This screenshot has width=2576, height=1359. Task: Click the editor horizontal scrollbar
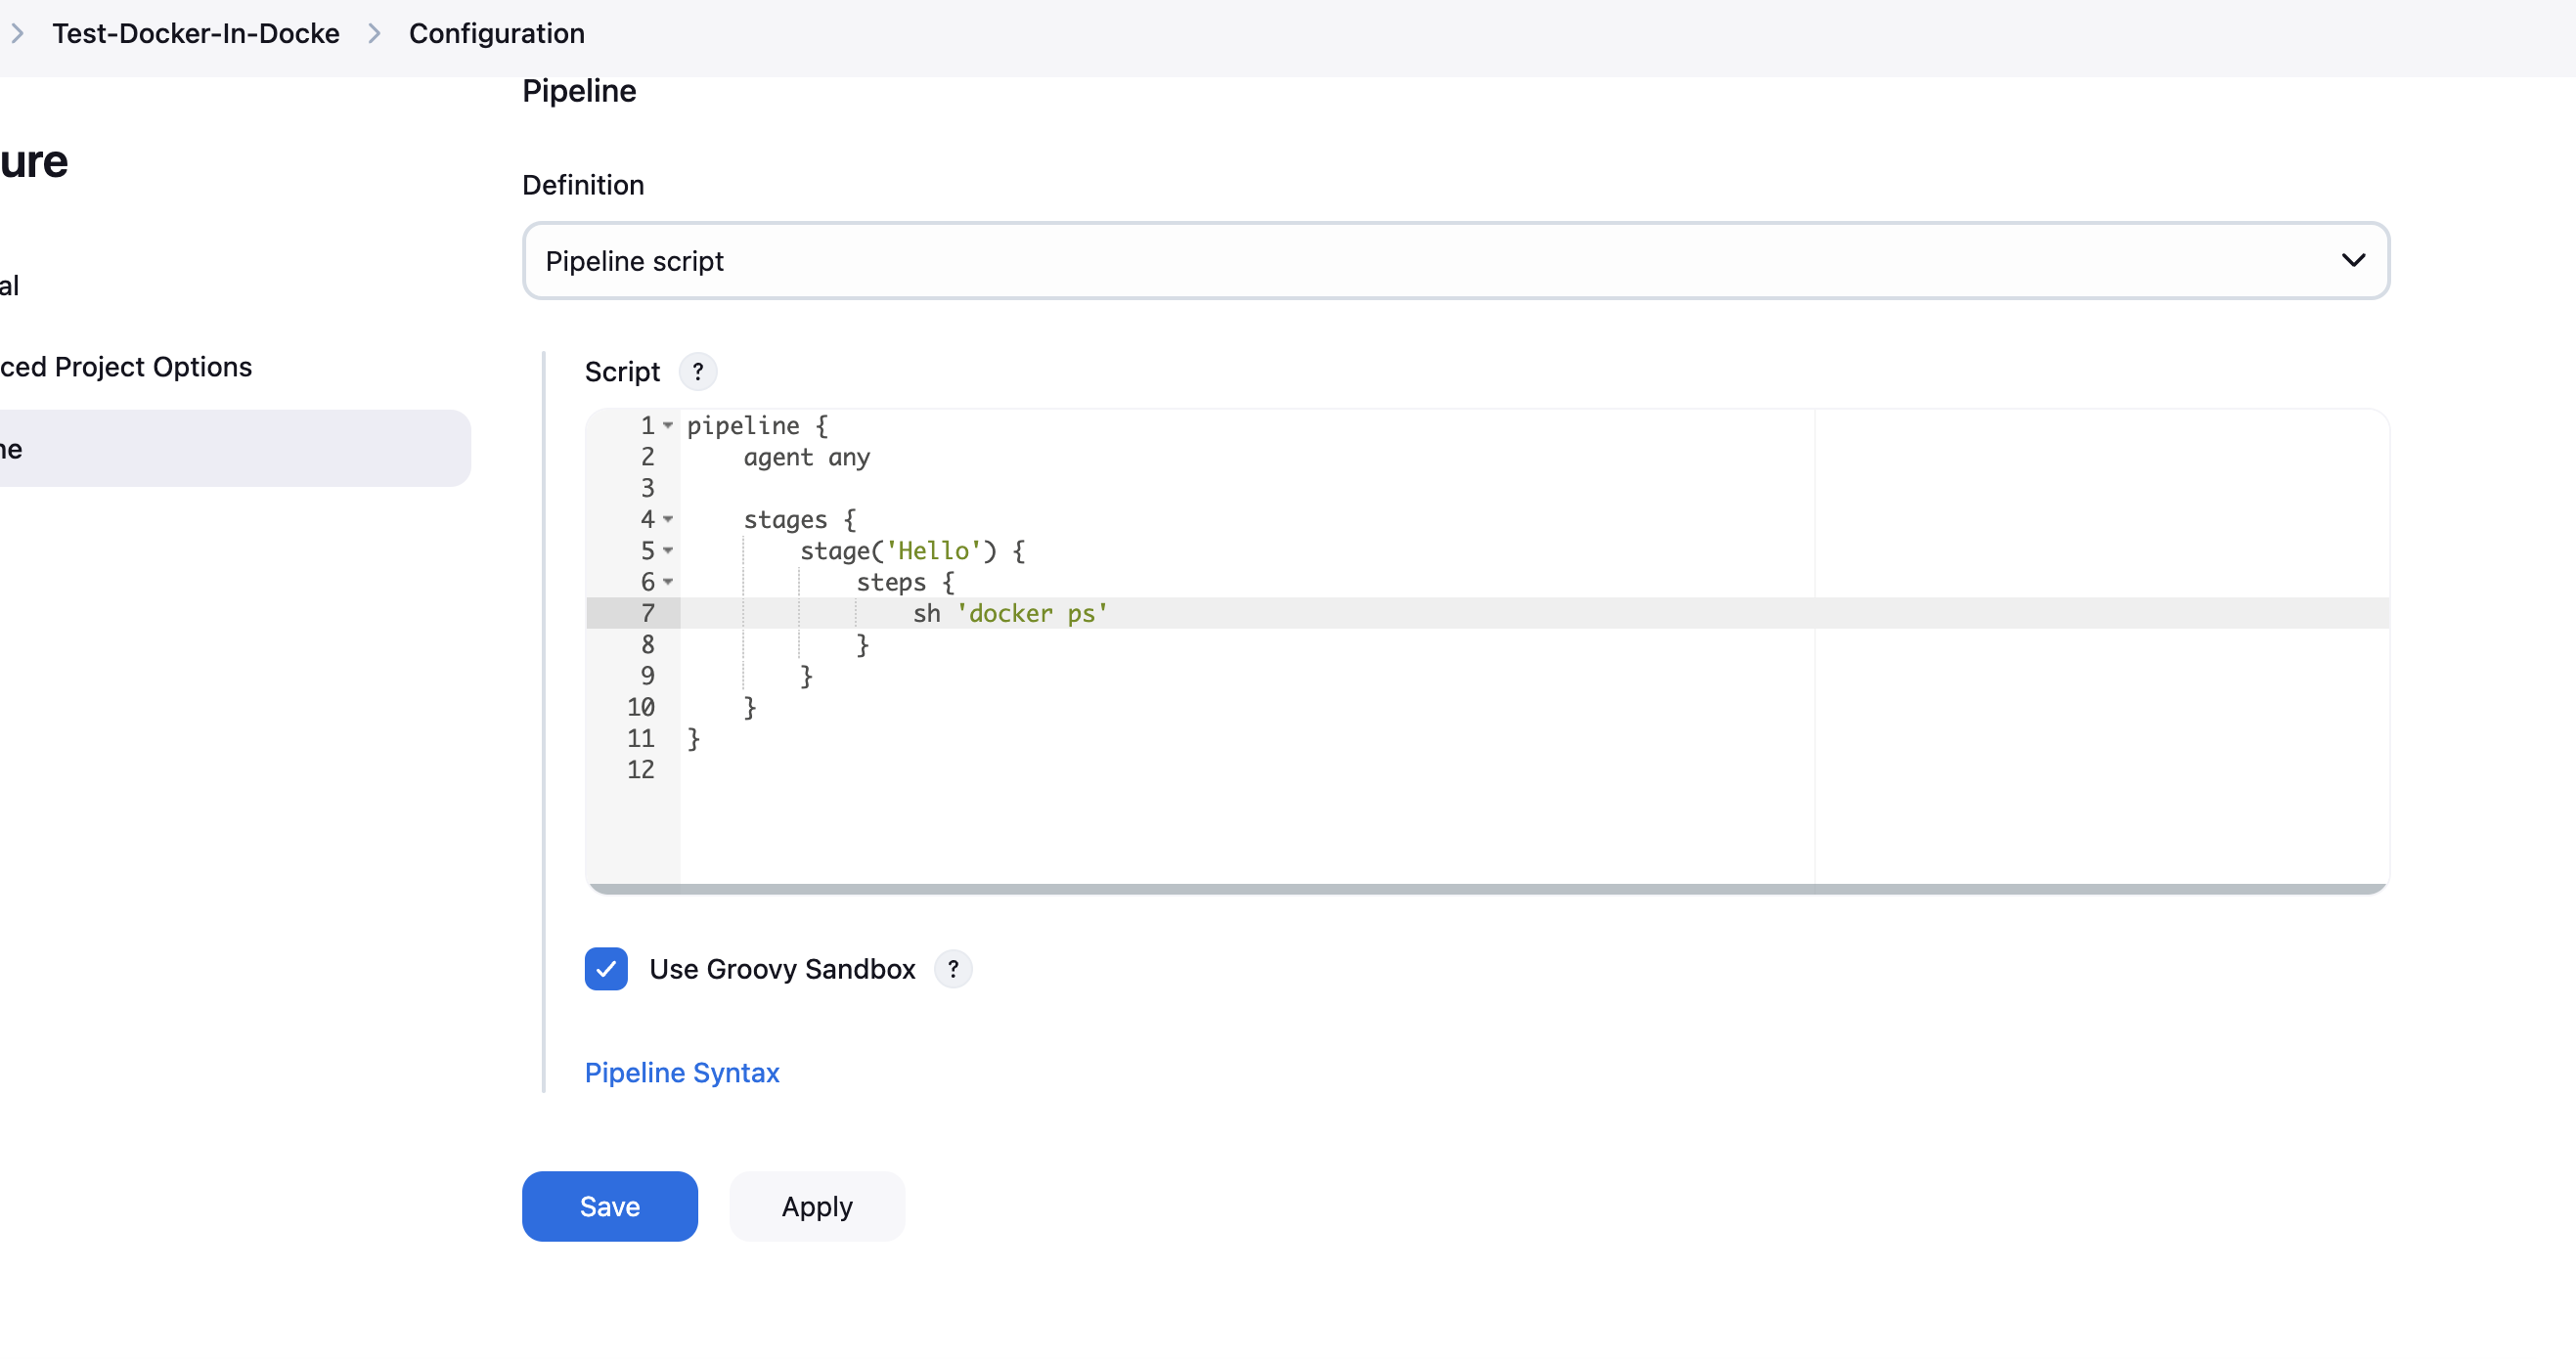pos(1487,888)
